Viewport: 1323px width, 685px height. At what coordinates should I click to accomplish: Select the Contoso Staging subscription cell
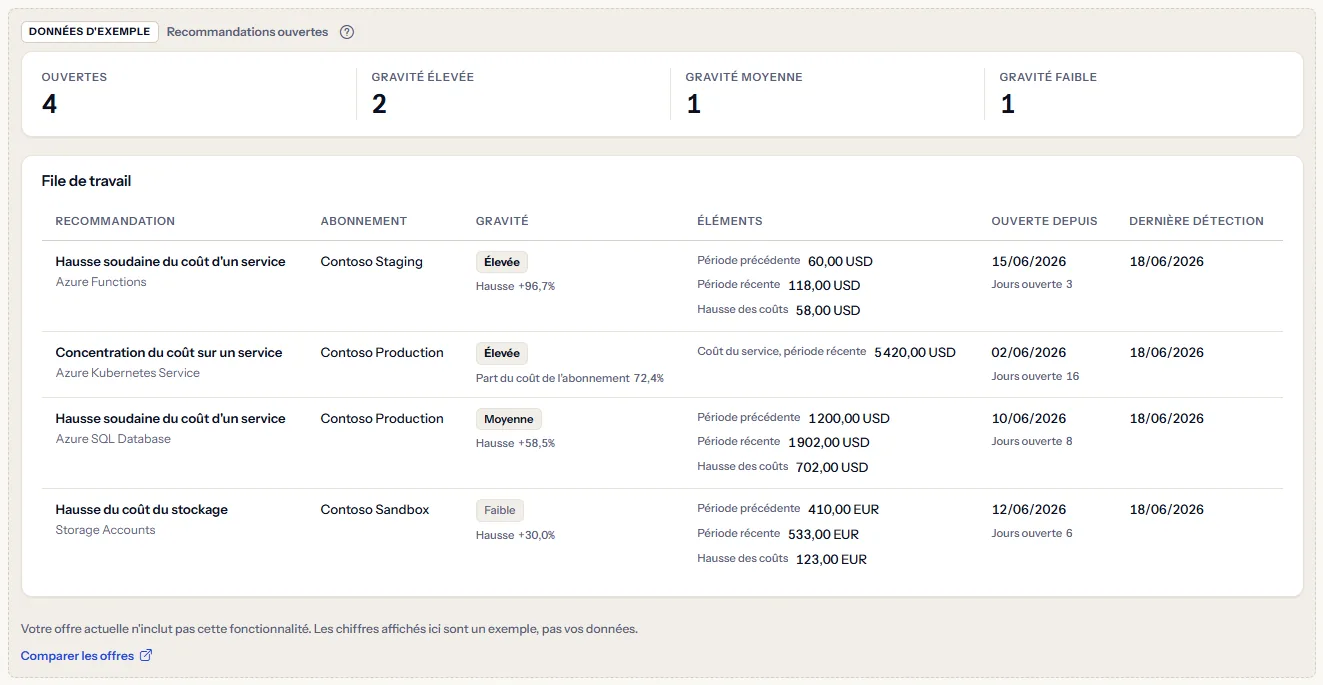(x=372, y=262)
